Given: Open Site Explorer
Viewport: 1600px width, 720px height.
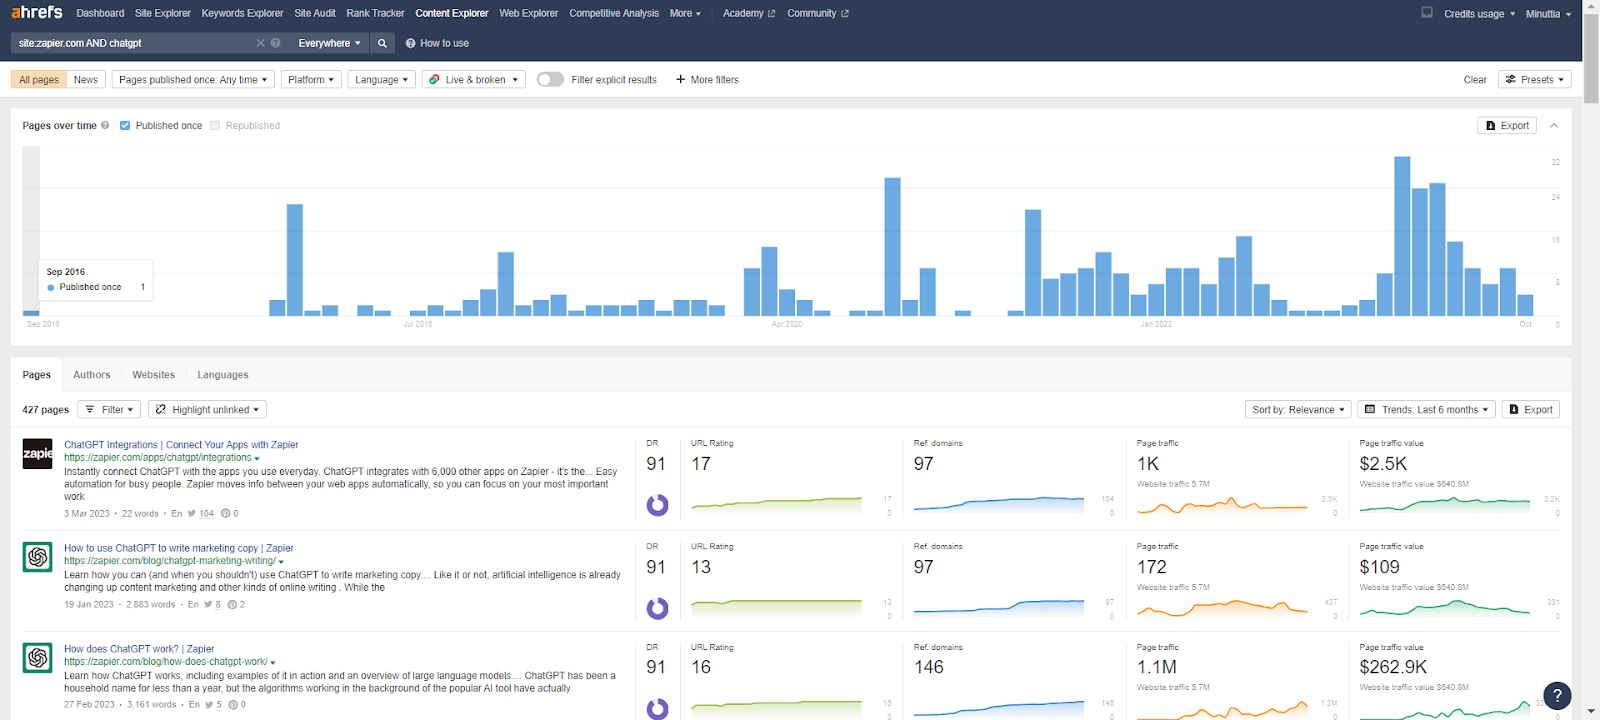Looking at the screenshot, I should tap(163, 13).
